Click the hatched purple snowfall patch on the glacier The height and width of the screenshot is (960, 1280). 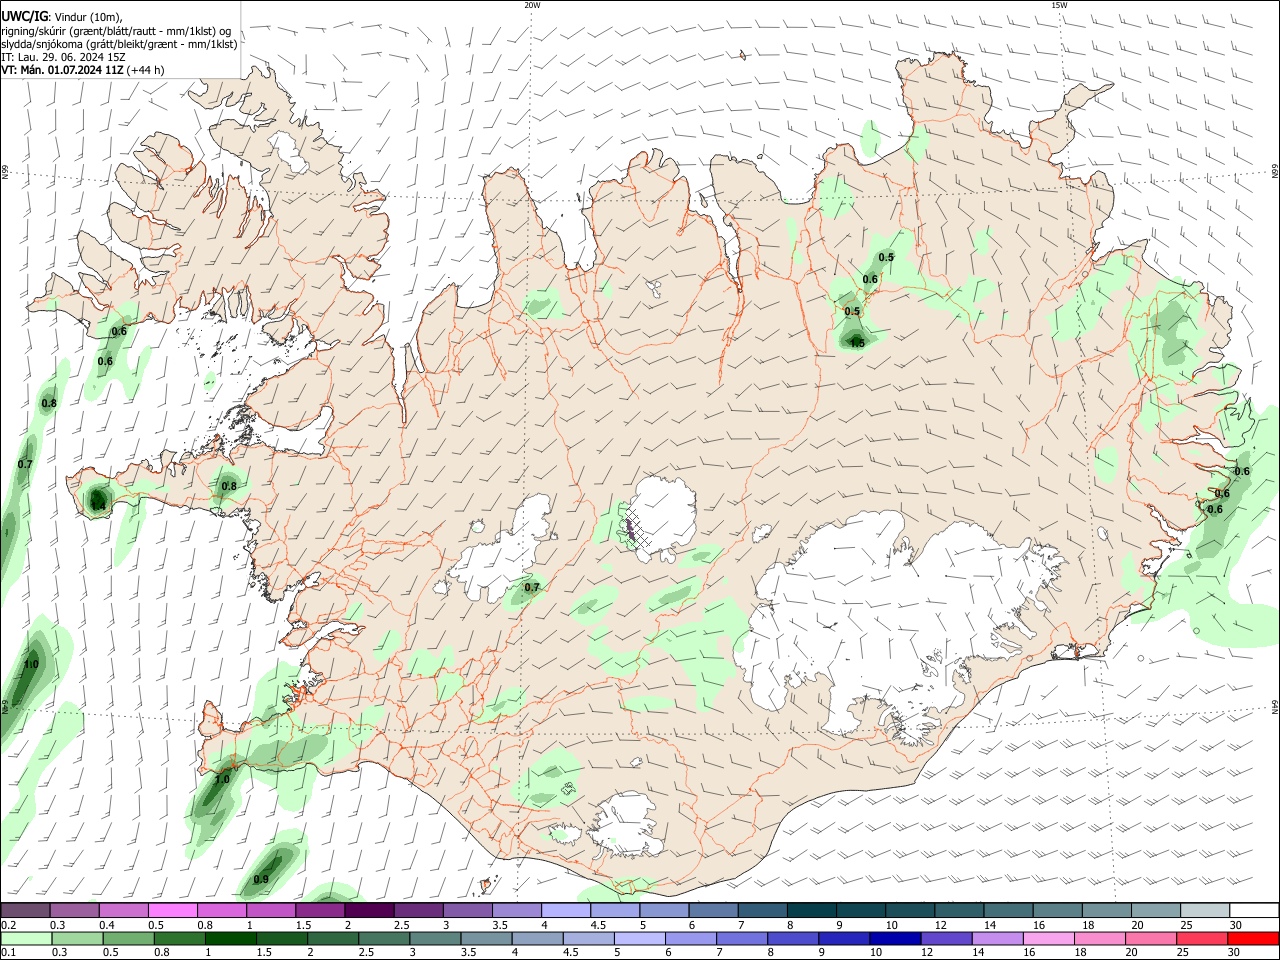pos(632,527)
